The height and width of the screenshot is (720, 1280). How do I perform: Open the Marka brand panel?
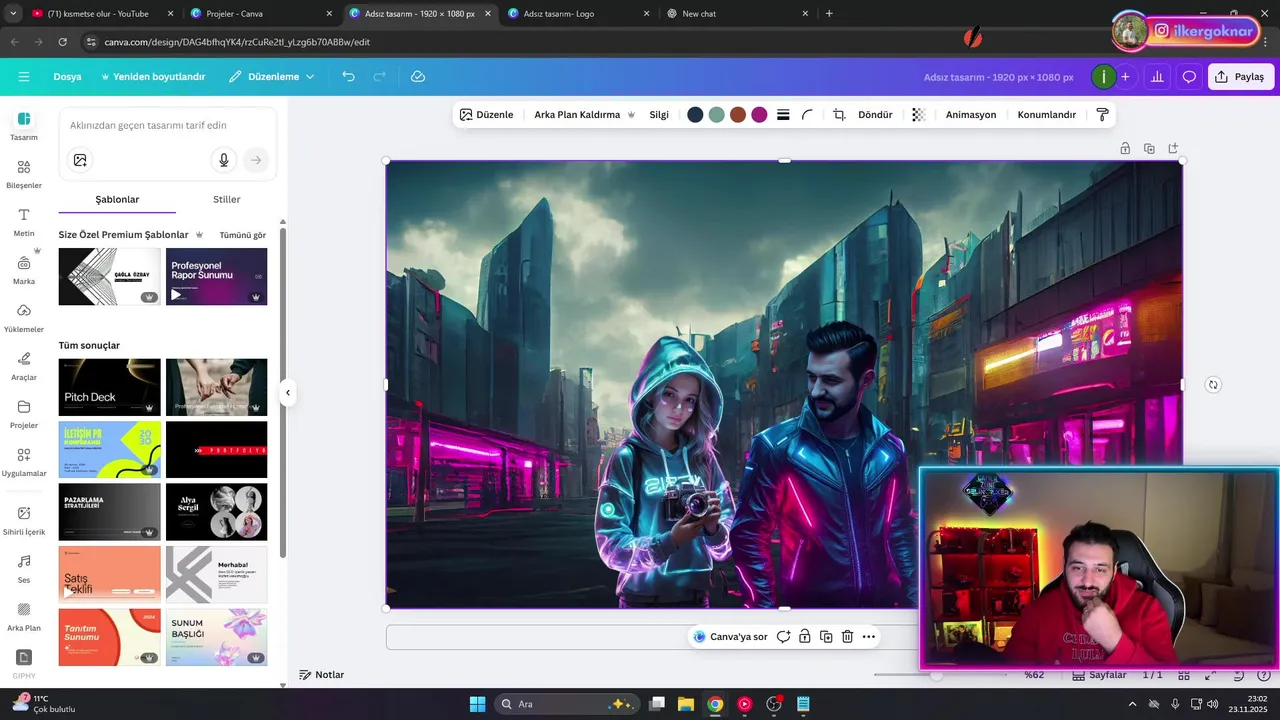click(x=24, y=269)
